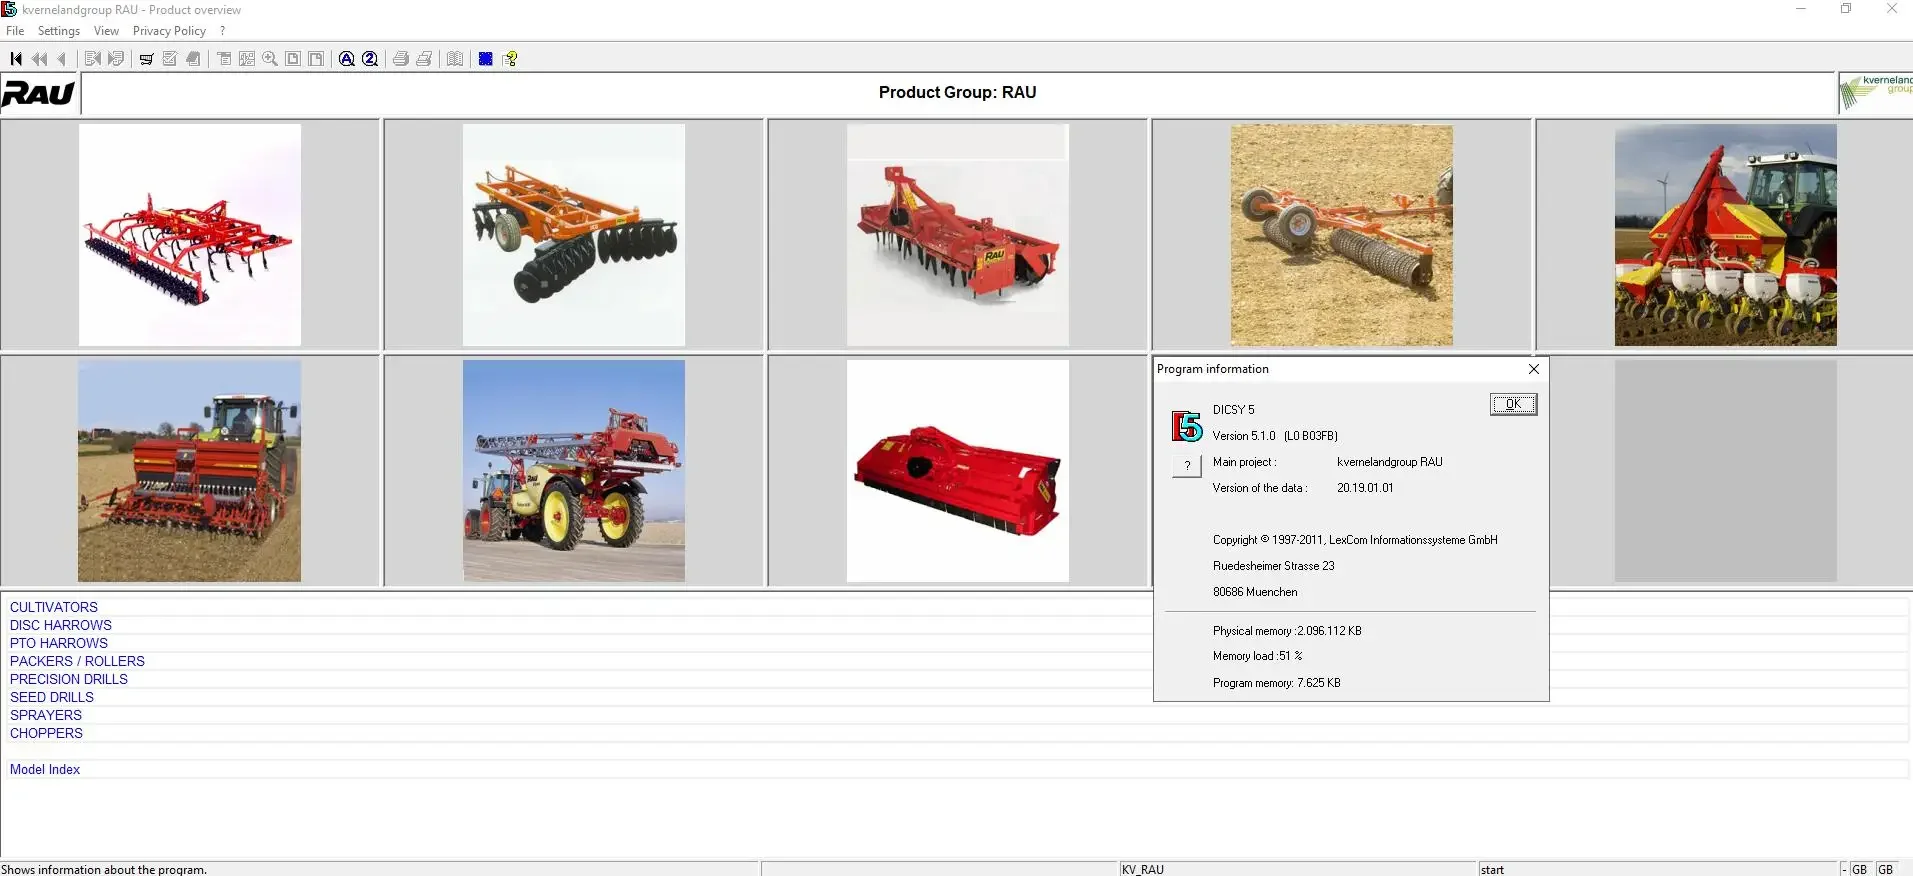Click the magnifier zoom-in toolbar icon

[270, 59]
